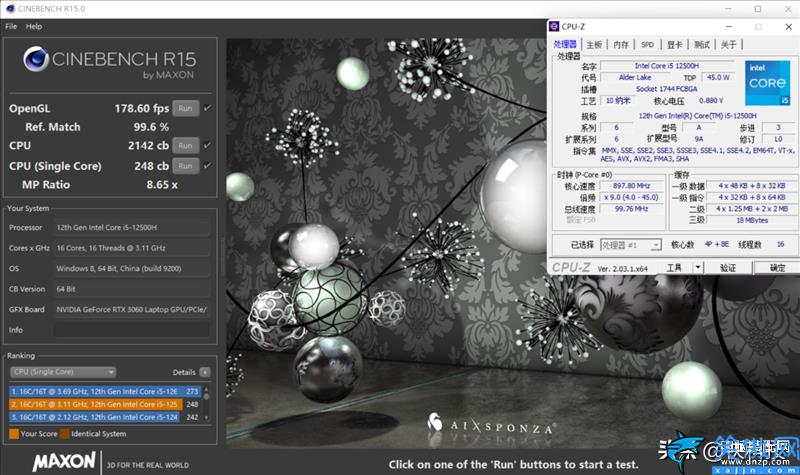The width and height of the screenshot is (800, 475).
Task: Click the 18 MBytes L3 cache value
Action: (x=752, y=220)
